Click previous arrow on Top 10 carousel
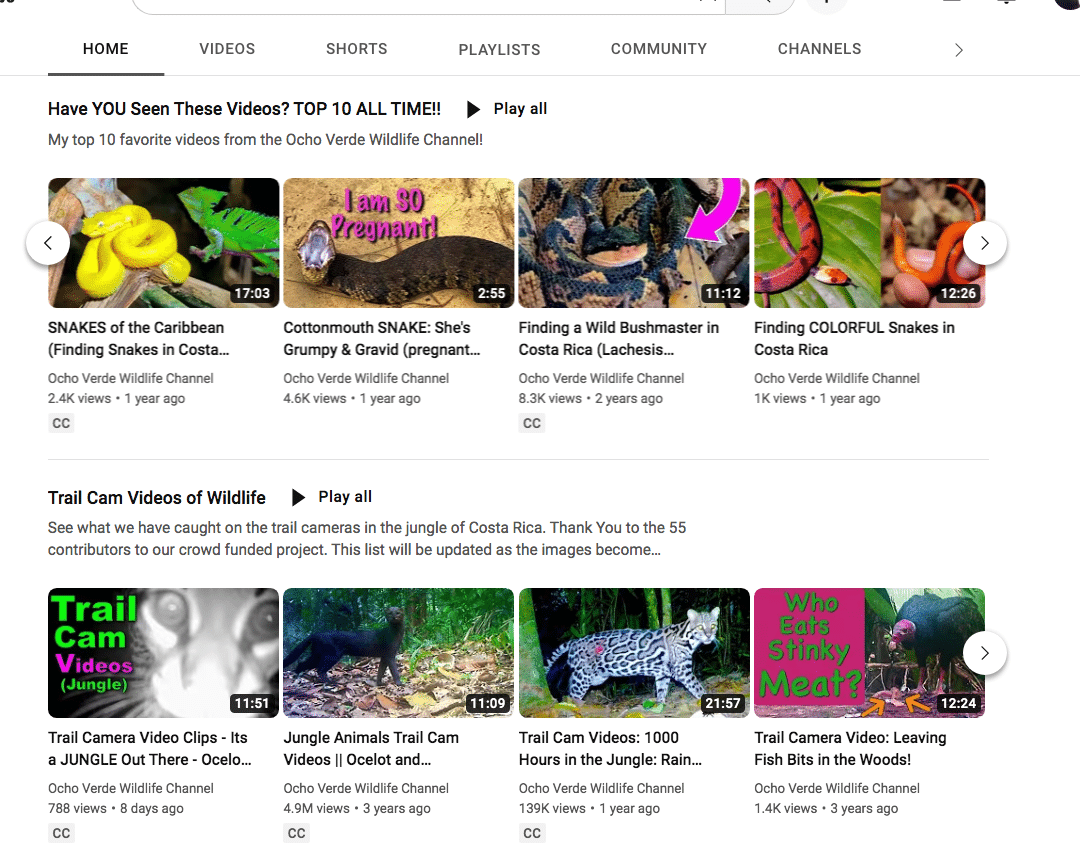The height and width of the screenshot is (844, 1080). point(48,243)
